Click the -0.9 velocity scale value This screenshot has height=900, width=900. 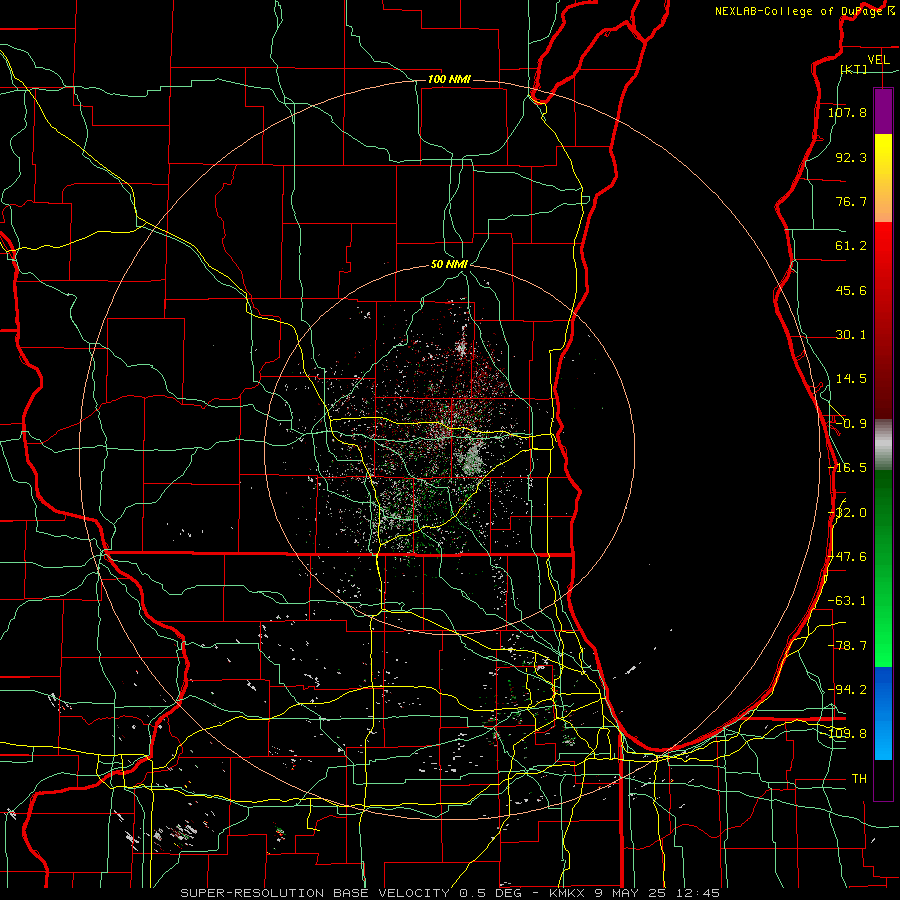click(x=851, y=424)
